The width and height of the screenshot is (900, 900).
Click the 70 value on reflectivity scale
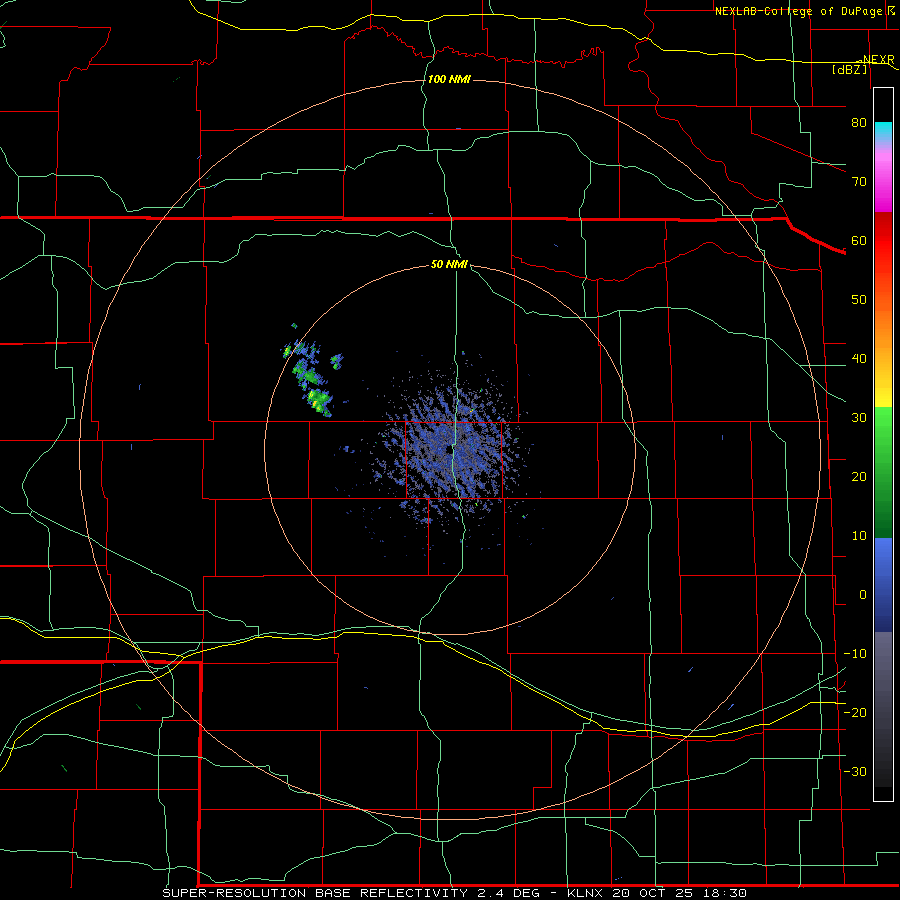(x=859, y=182)
